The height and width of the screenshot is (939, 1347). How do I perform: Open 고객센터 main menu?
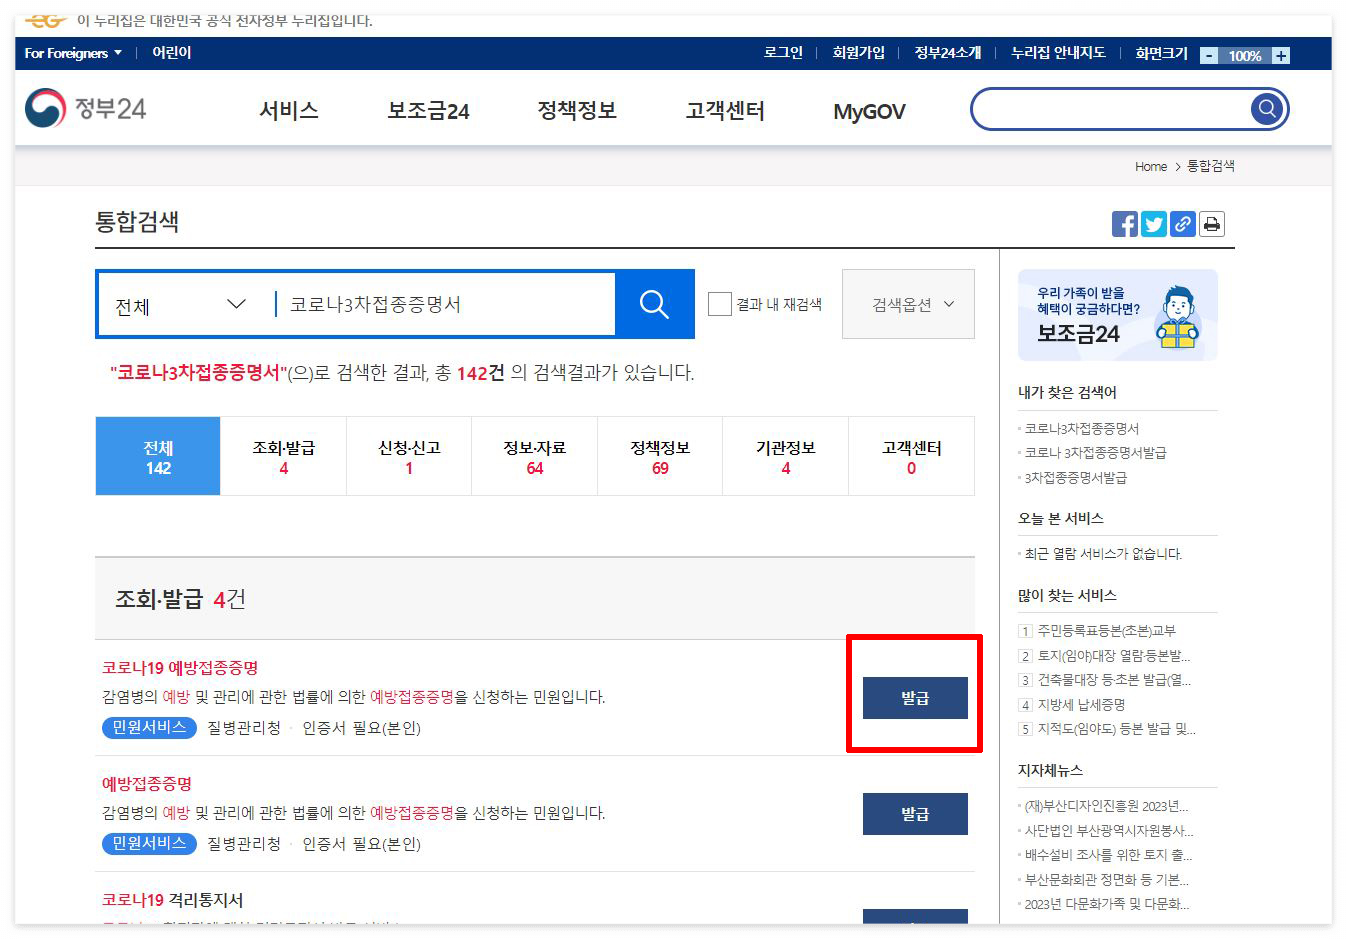725,111
